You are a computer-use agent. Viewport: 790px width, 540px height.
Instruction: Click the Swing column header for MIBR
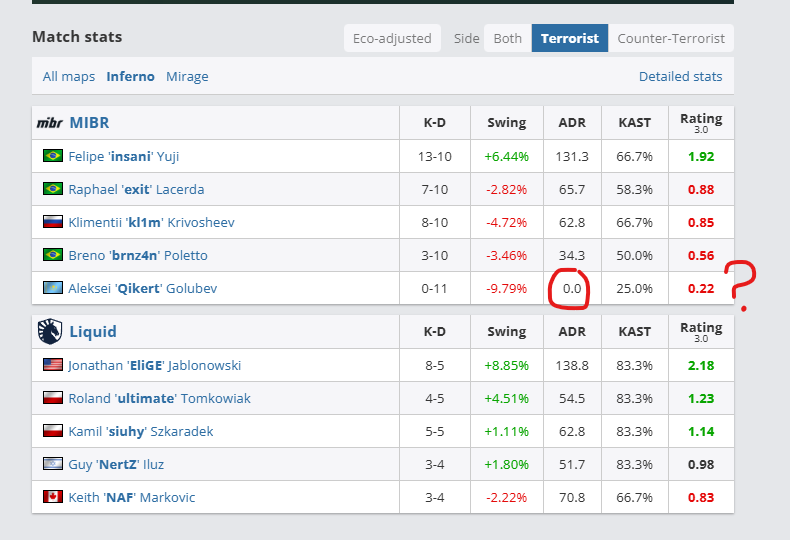click(x=506, y=123)
